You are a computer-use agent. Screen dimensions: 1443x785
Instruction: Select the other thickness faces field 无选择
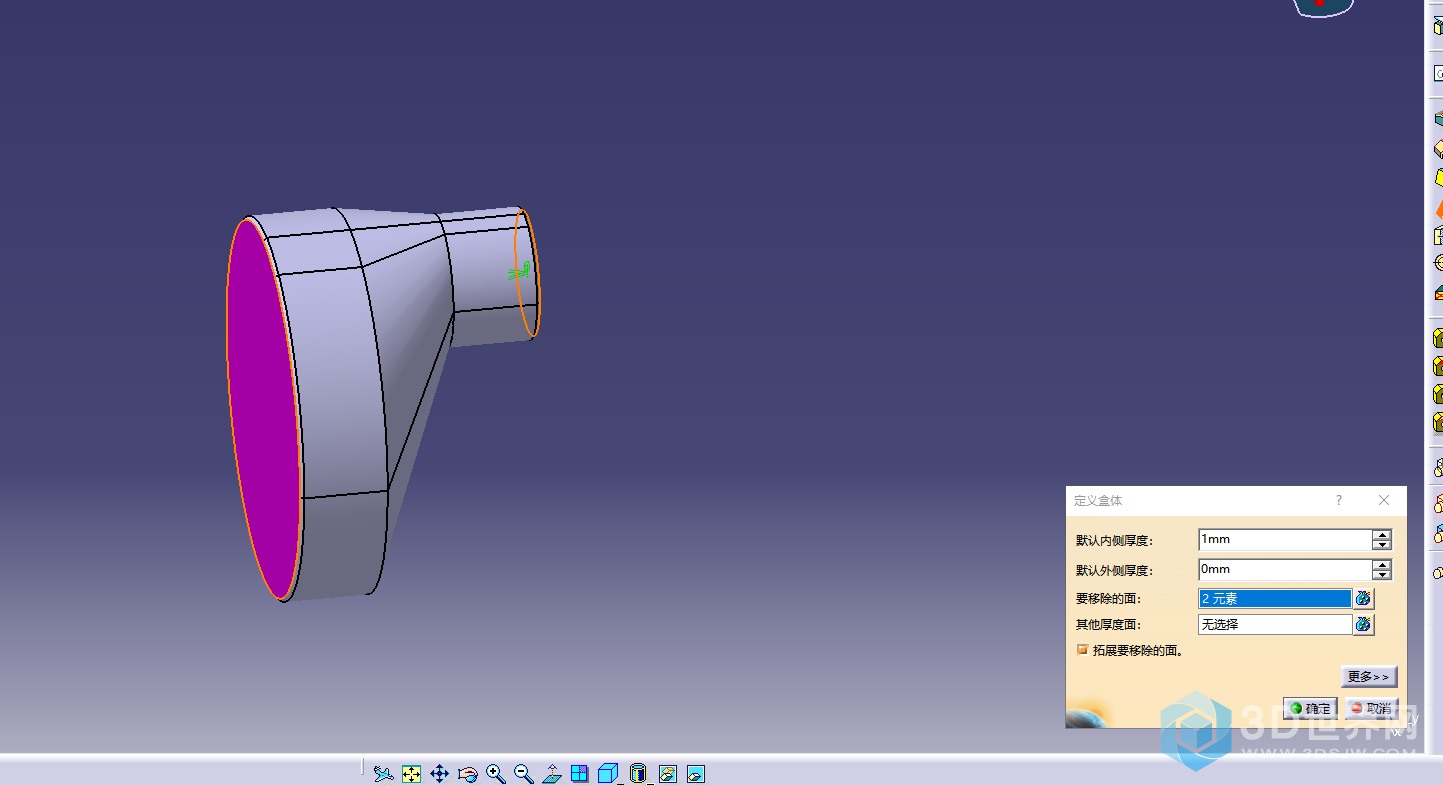click(x=1275, y=624)
